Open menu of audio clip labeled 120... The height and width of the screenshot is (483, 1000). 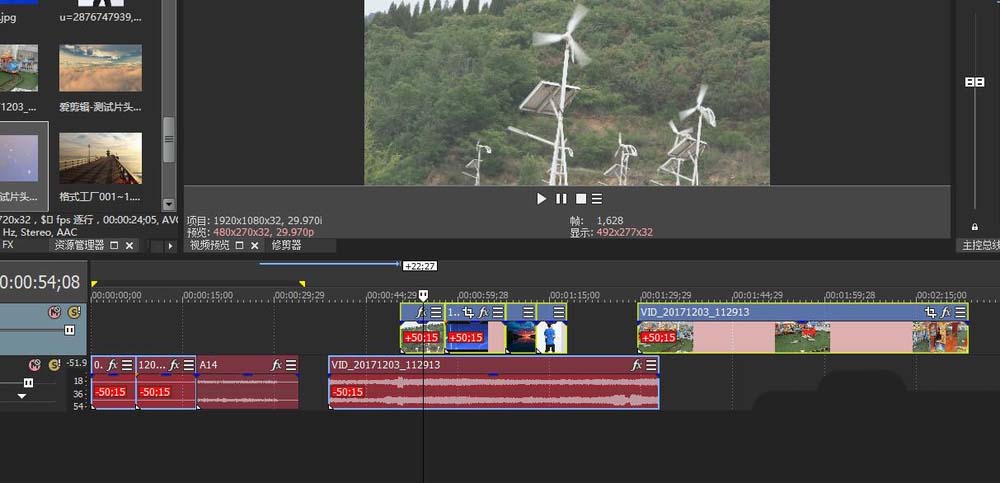[x=188, y=365]
